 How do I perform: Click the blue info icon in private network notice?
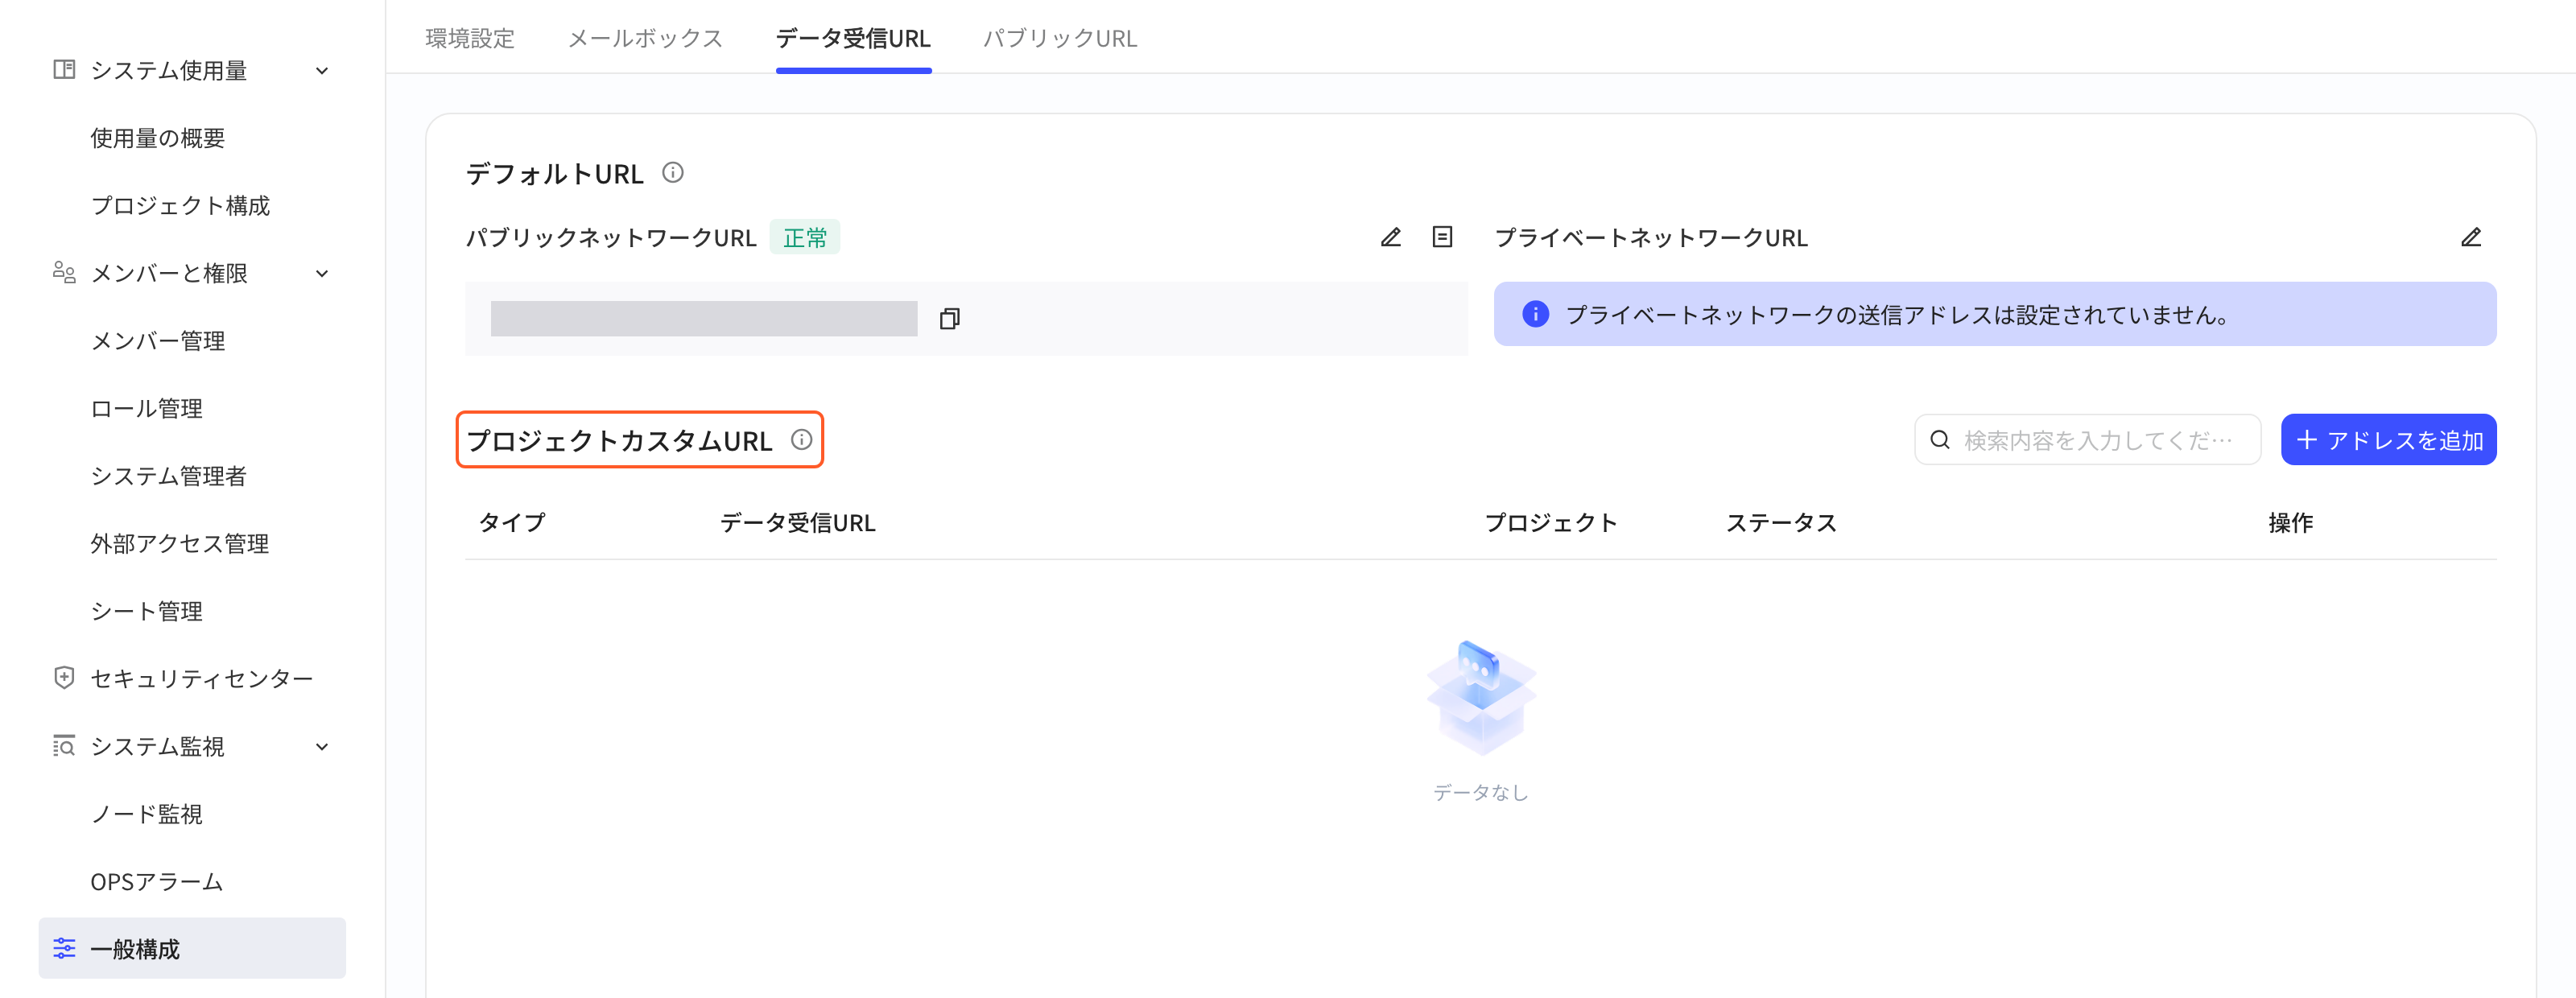[x=1535, y=314]
